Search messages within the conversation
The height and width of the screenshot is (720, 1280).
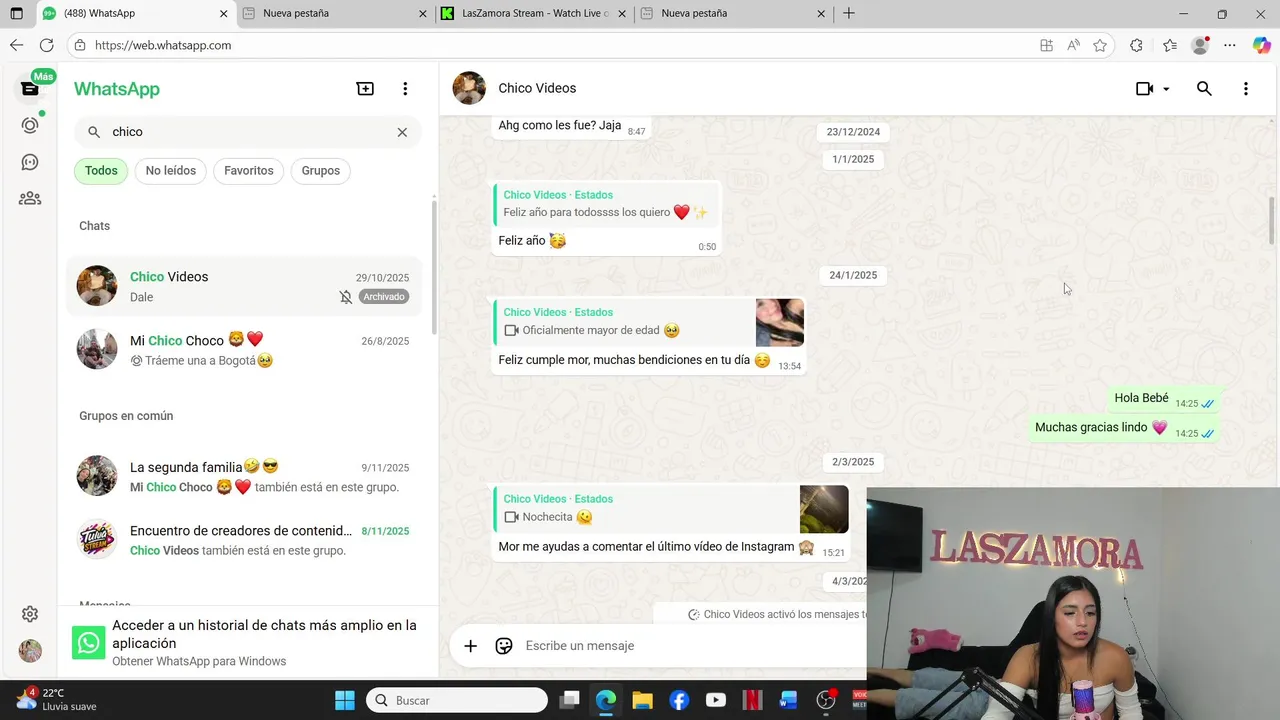1204,89
